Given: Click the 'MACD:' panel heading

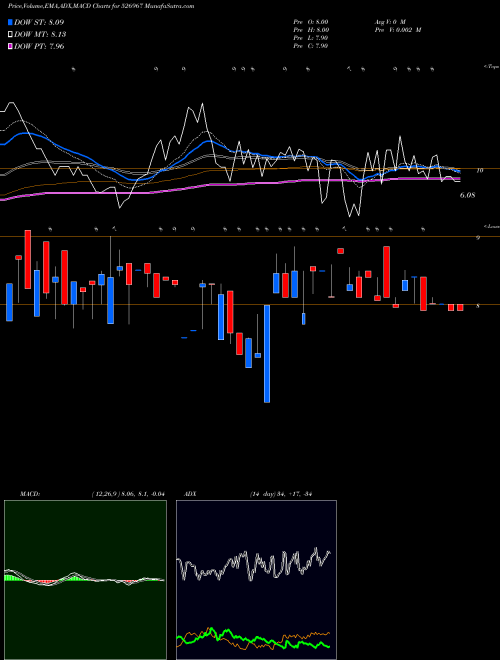Looking at the screenshot, I should 30,494.
